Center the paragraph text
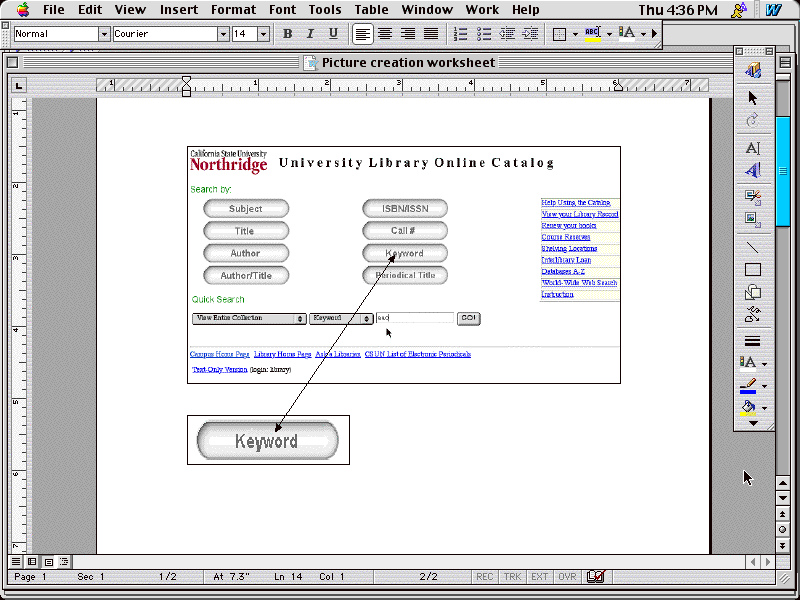Screen dimensions: 800x600 (385, 34)
